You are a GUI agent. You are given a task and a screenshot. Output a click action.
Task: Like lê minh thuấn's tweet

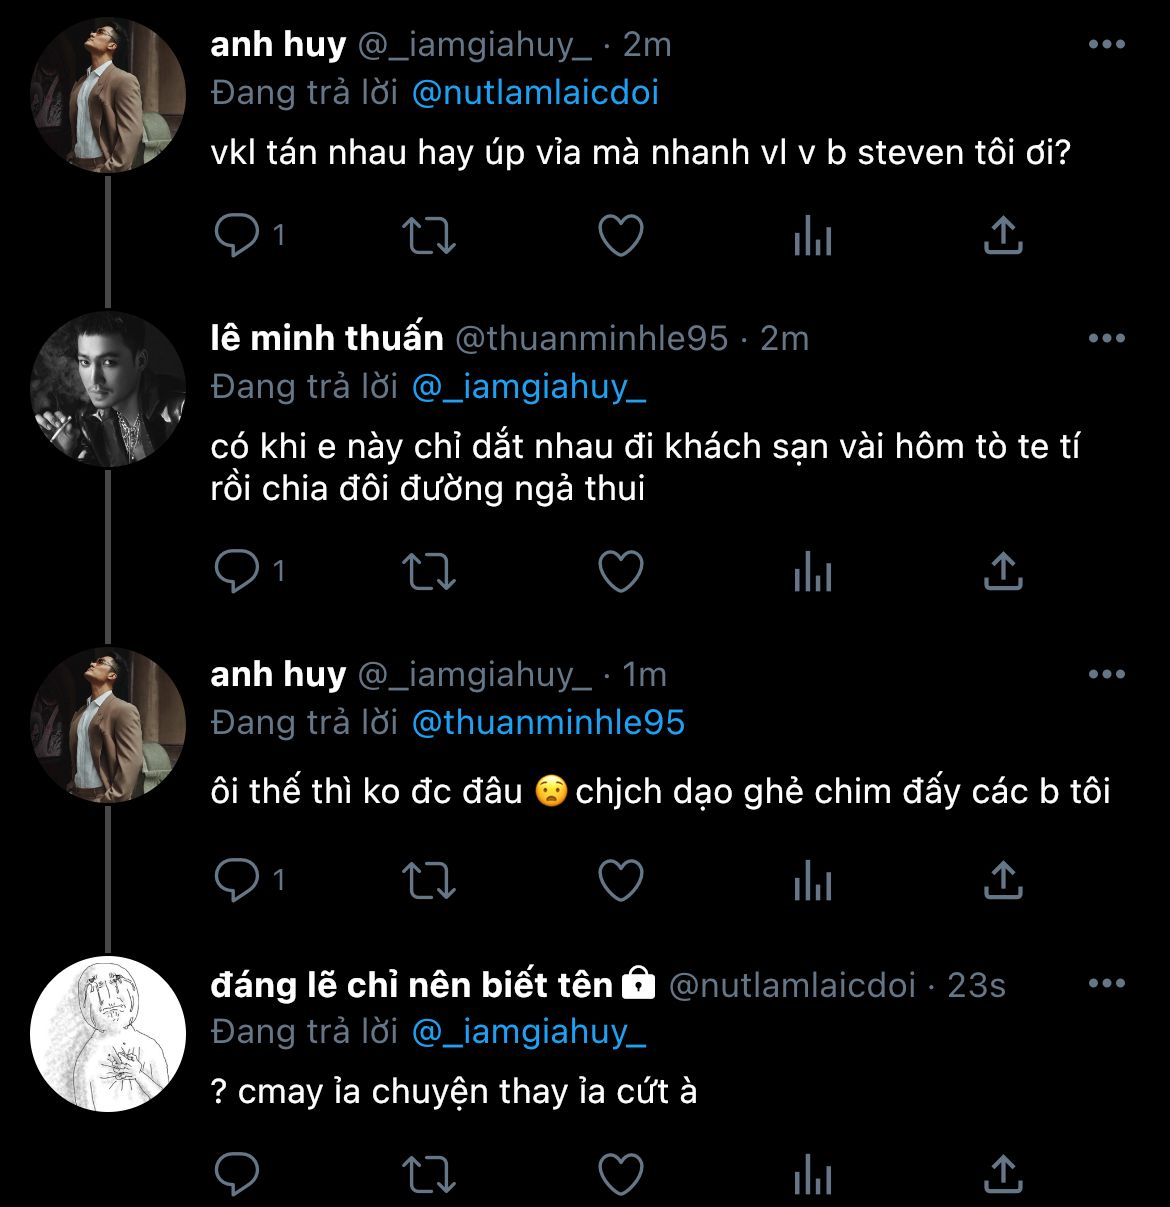(x=620, y=571)
